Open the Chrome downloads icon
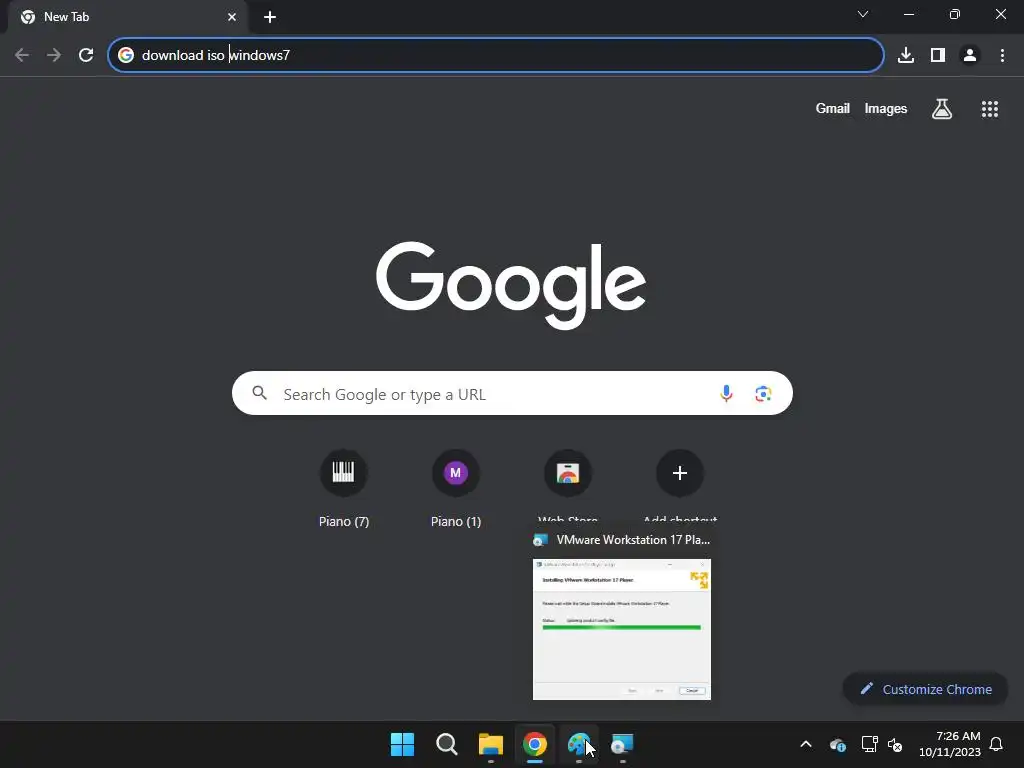This screenshot has width=1024, height=768. click(906, 55)
